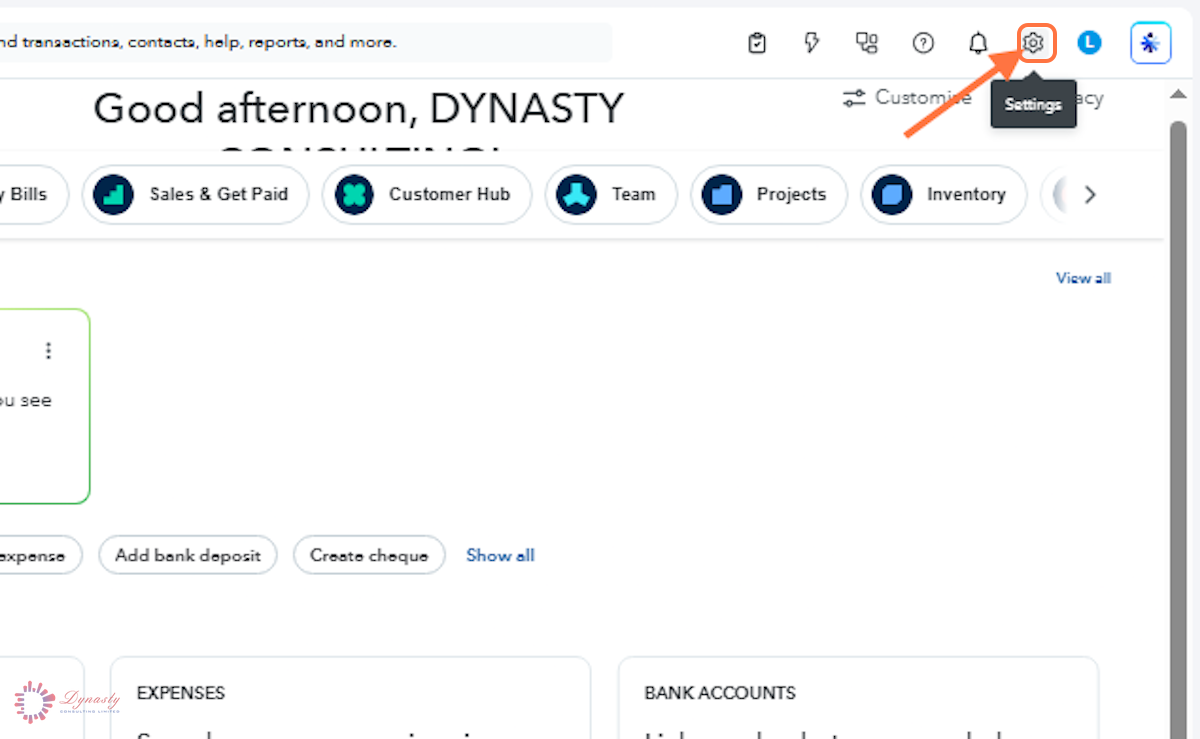Image resolution: width=1200 pixels, height=739 pixels.
Task: Open the three-dot menu on the card
Action: click(x=48, y=350)
